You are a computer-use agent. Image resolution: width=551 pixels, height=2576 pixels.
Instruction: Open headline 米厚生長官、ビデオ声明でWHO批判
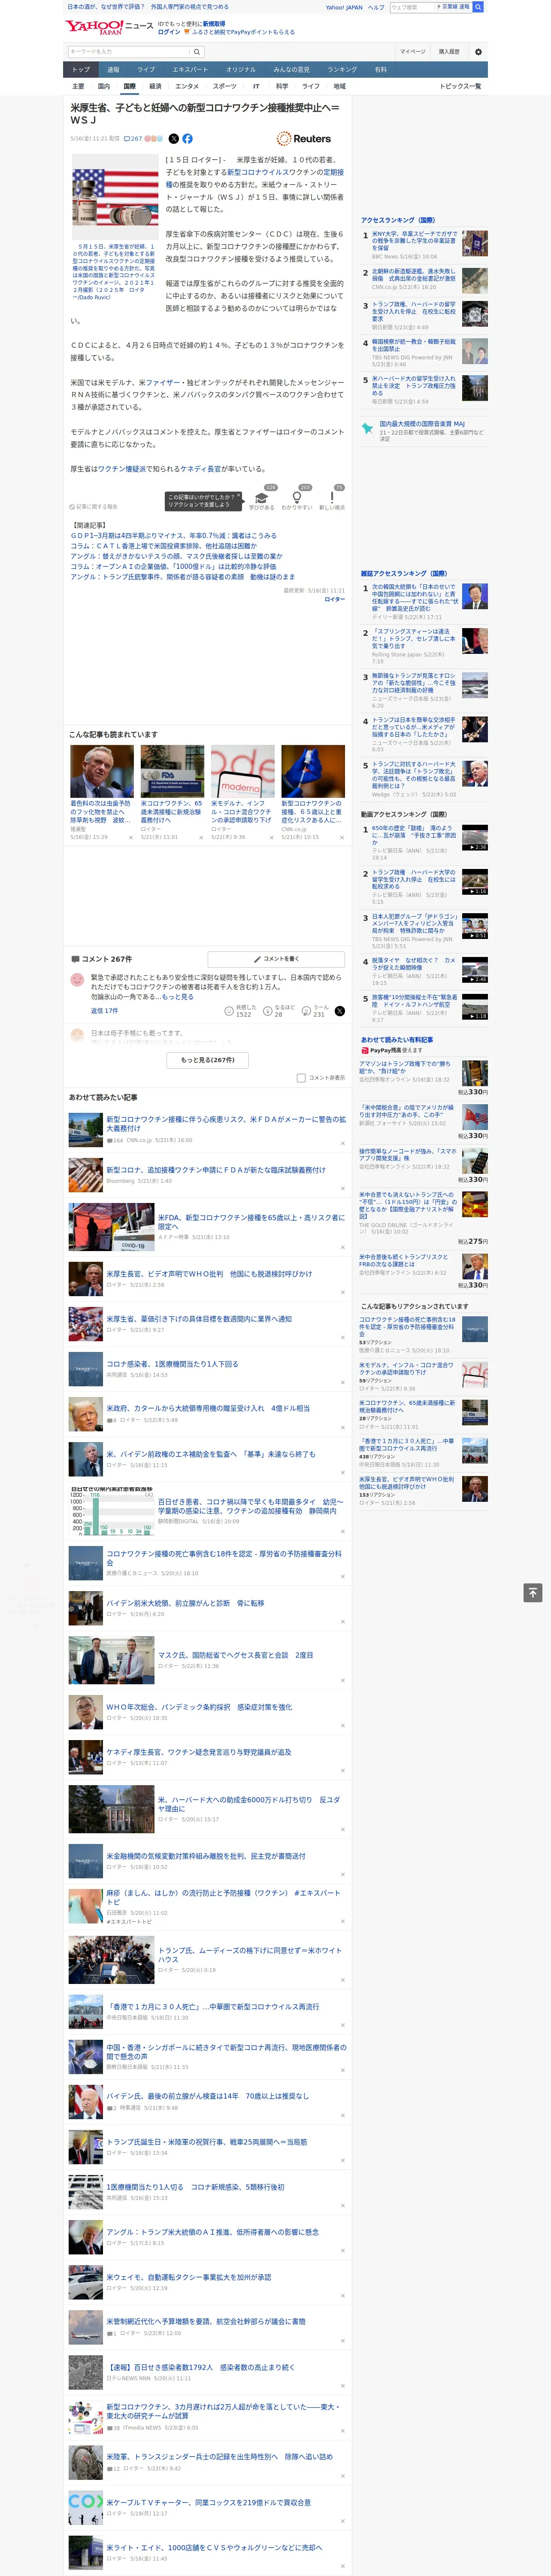click(209, 1274)
